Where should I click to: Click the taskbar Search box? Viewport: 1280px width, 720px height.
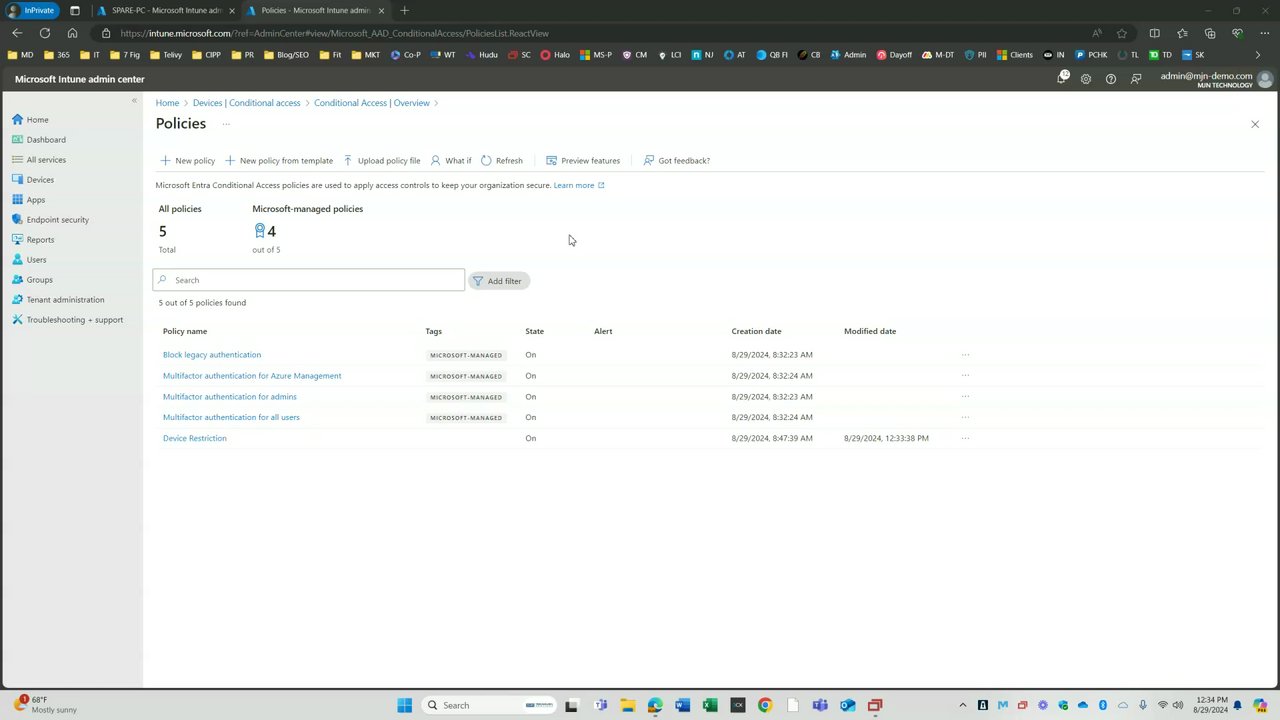coord(488,705)
